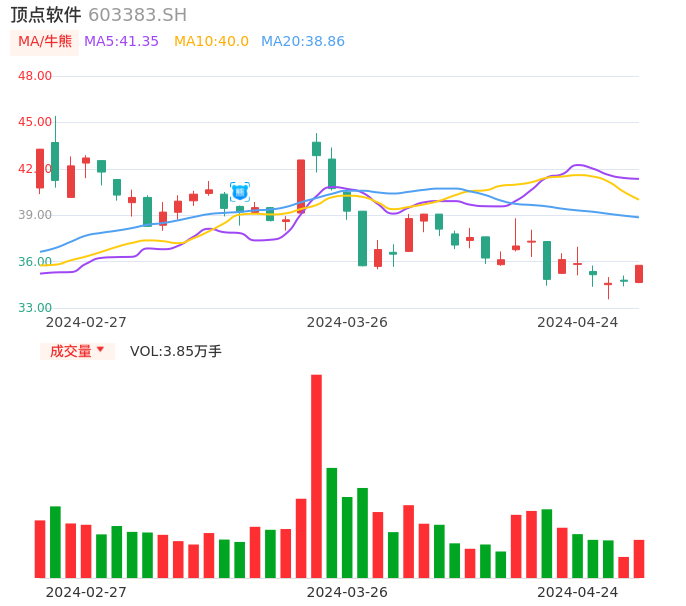Click the MA5:41.35 legend label
686x606 pixels.
click(x=121, y=41)
